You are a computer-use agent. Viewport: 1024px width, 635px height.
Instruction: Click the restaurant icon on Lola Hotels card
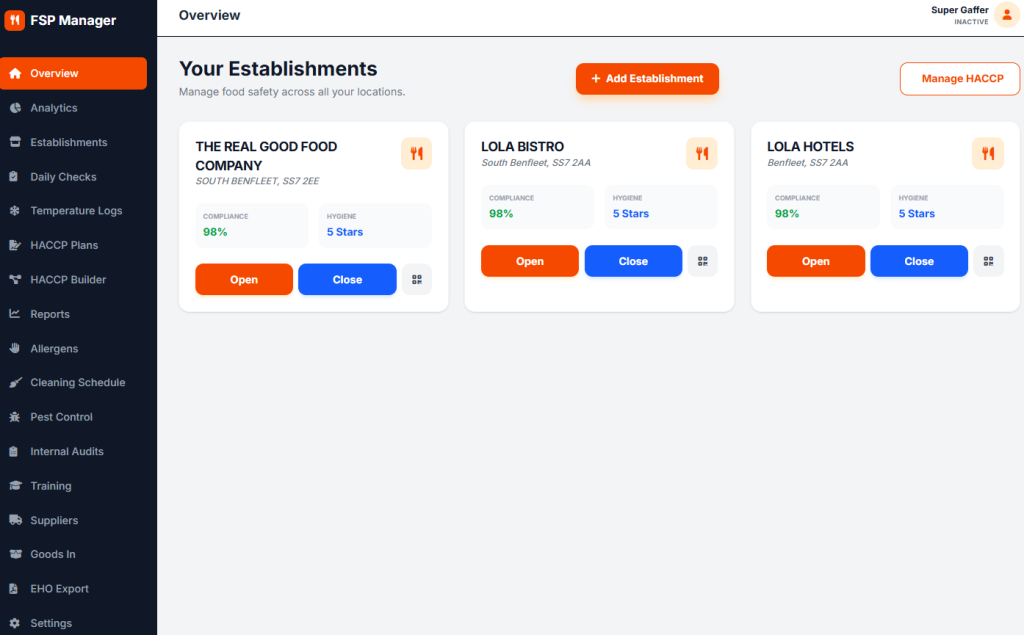tap(988, 154)
